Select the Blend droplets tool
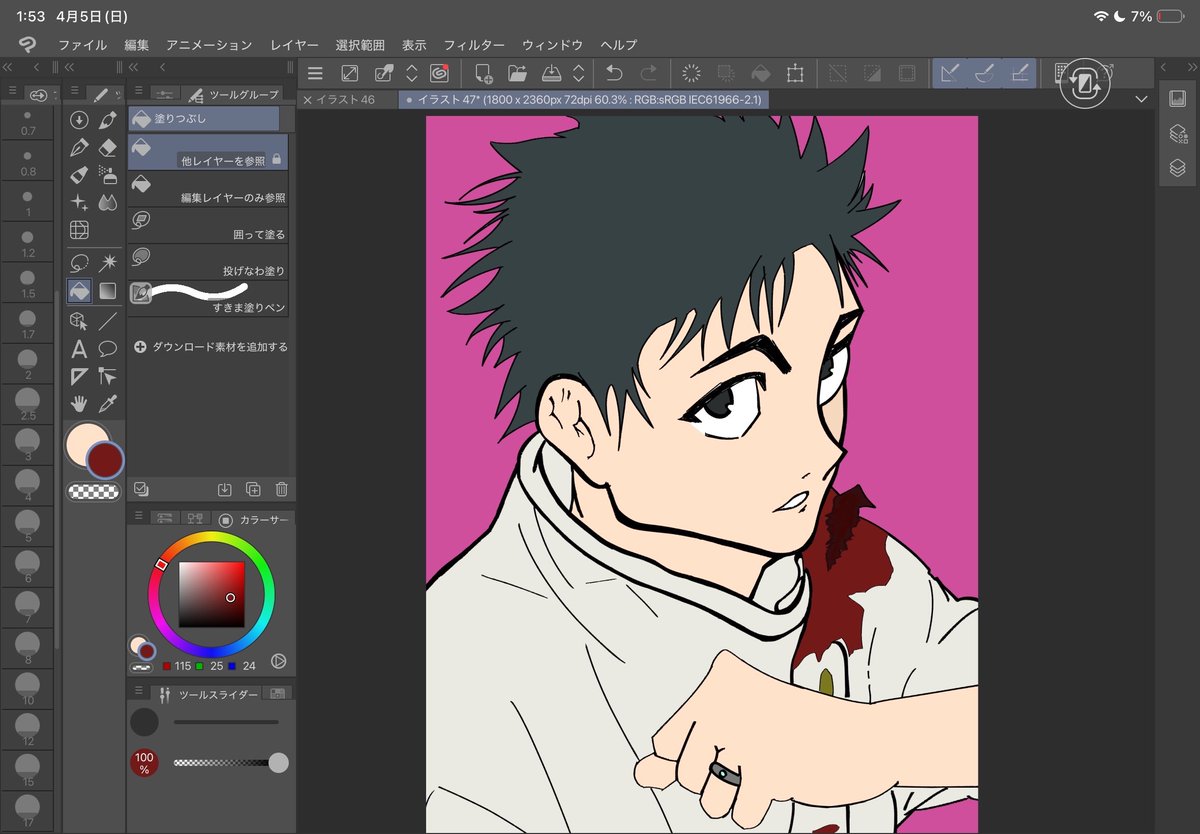Viewport: 1200px width, 834px height. (108, 203)
